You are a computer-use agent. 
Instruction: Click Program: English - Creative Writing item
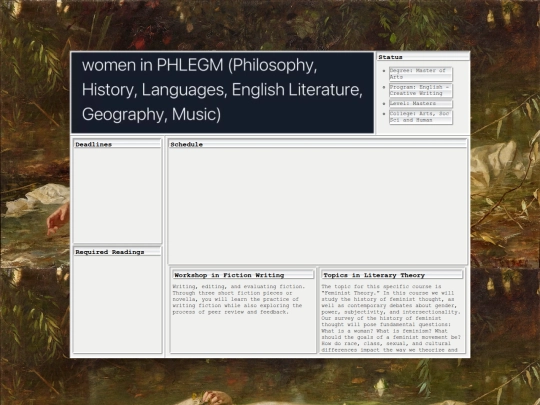pos(420,90)
